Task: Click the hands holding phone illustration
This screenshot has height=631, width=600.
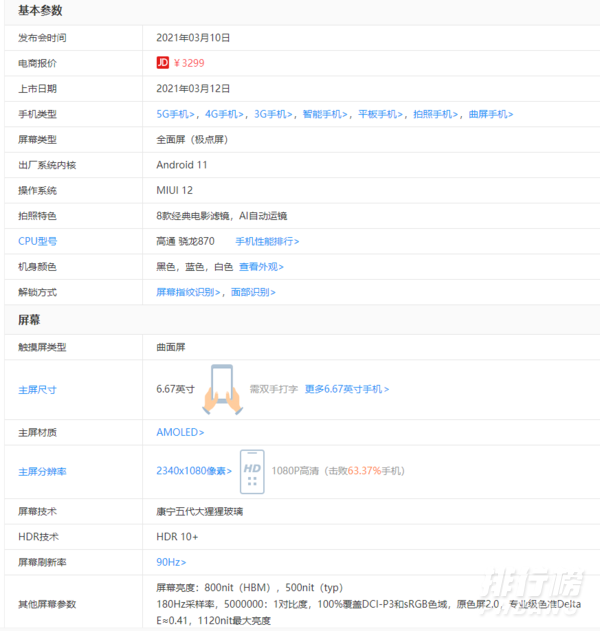Action: click(222, 390)
